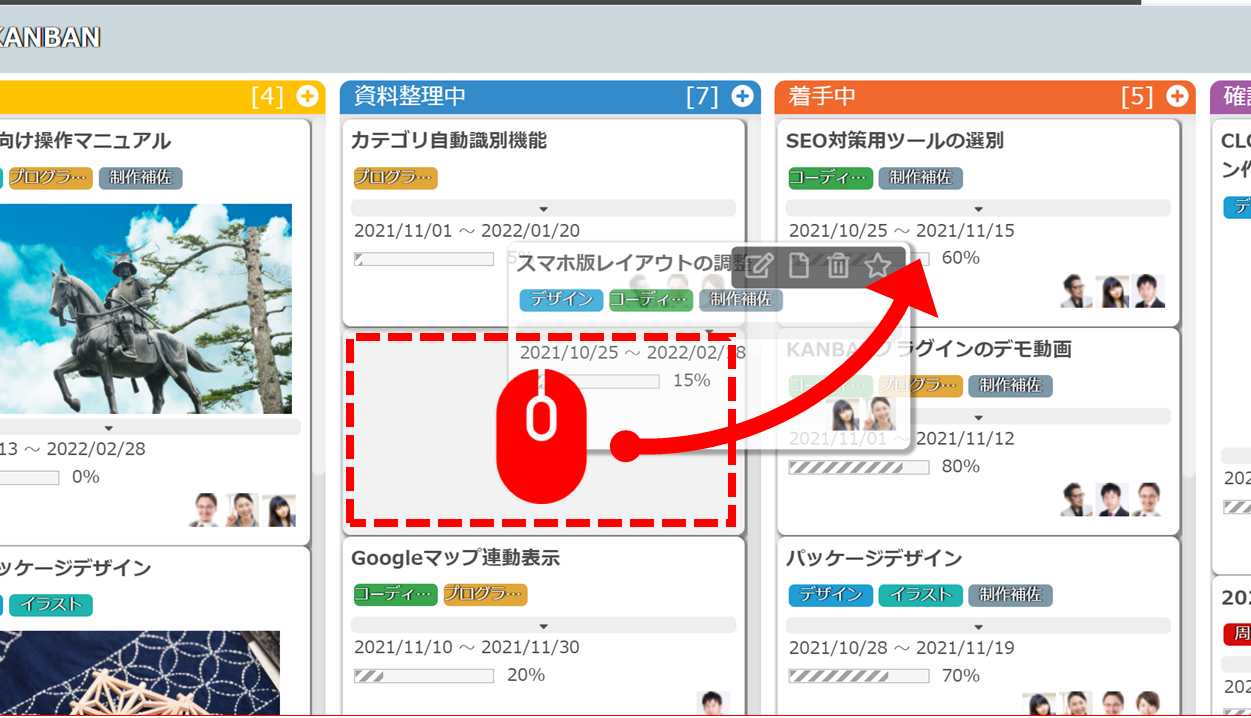The height and width of the screenshot is (718, 1251).
Task: Add a card to the 着手中 column
Action: pyautogui.click(x=1177, y=96)
